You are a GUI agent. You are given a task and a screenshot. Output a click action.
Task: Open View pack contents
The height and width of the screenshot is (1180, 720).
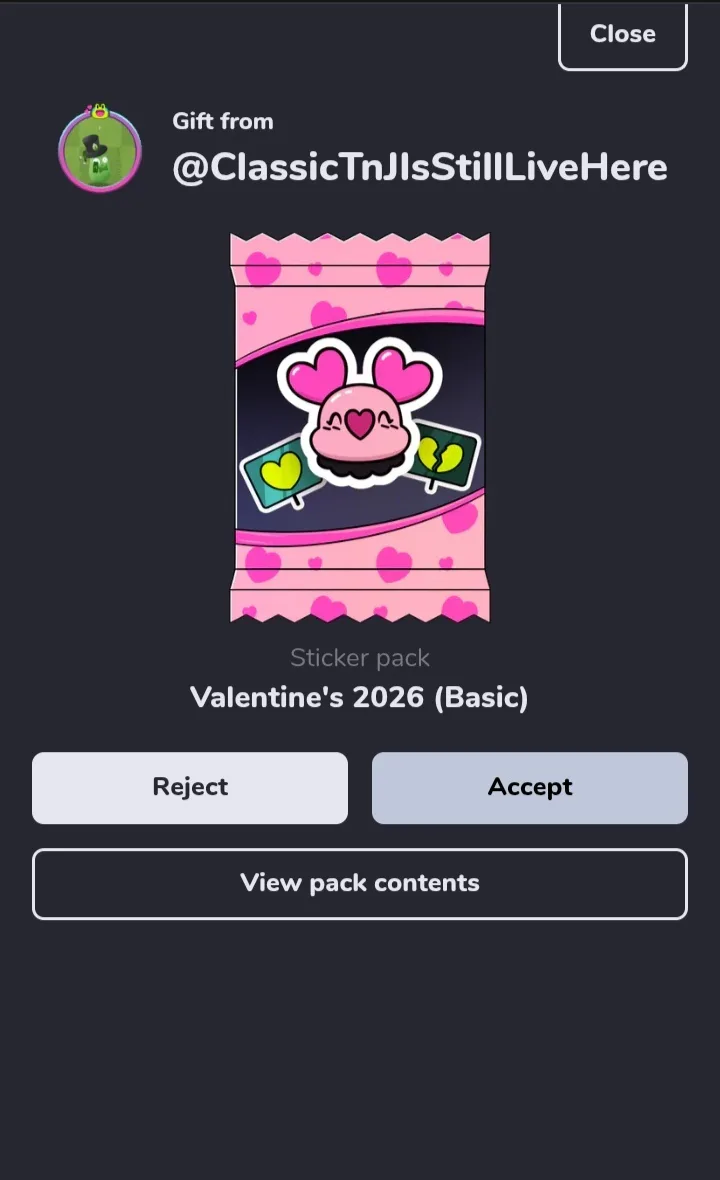click(x=360, y=883)
